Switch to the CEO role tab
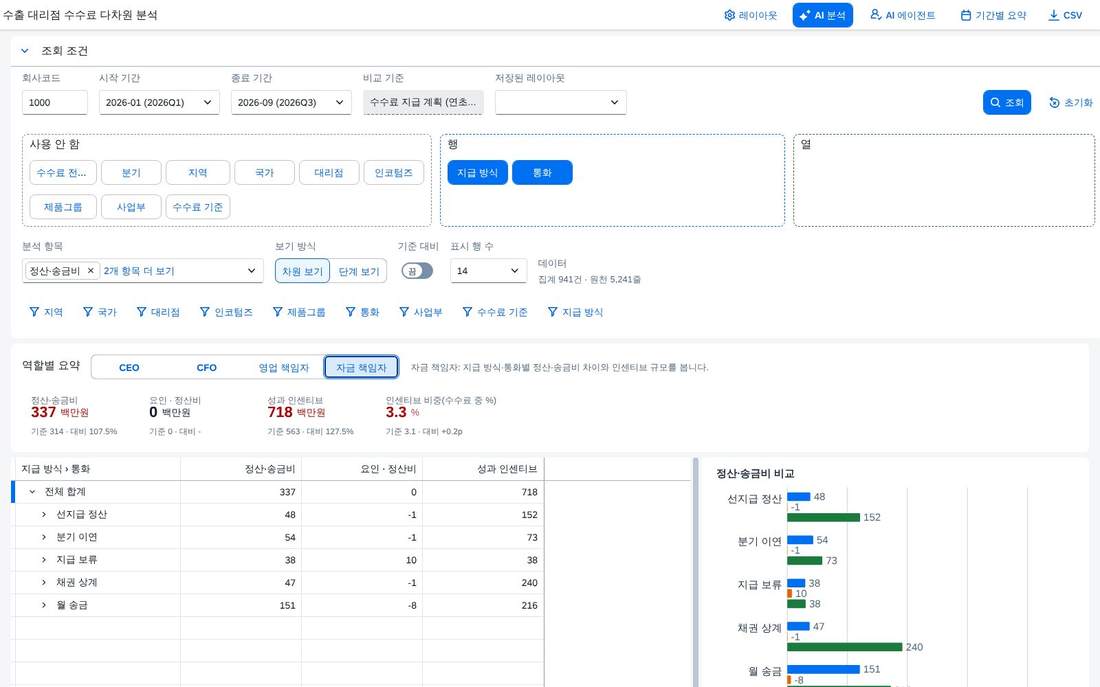This screenshot has height=687, width=1100. coord(129,368)
